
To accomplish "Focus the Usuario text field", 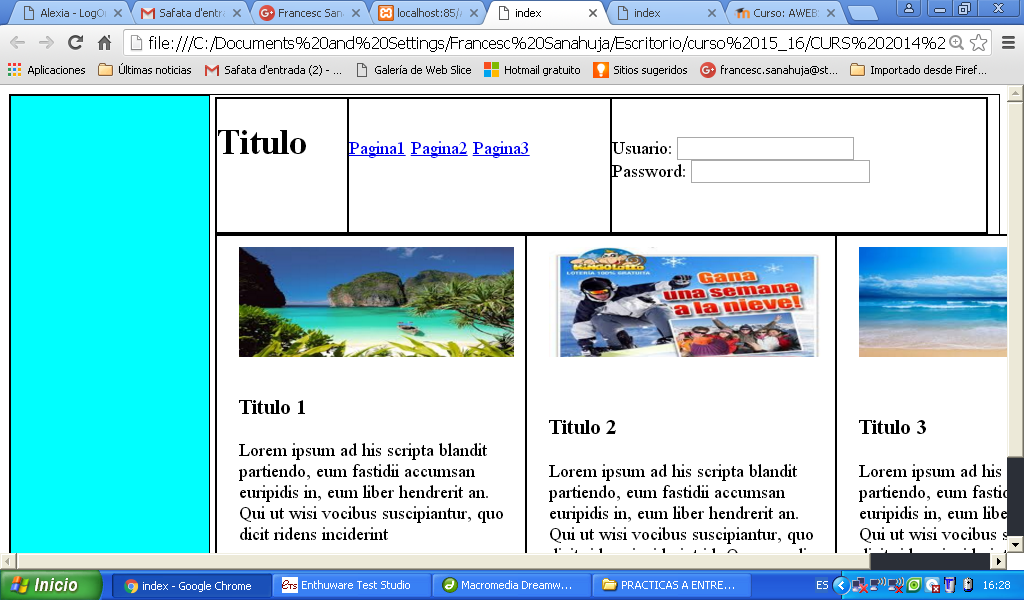I will [765, 148].
